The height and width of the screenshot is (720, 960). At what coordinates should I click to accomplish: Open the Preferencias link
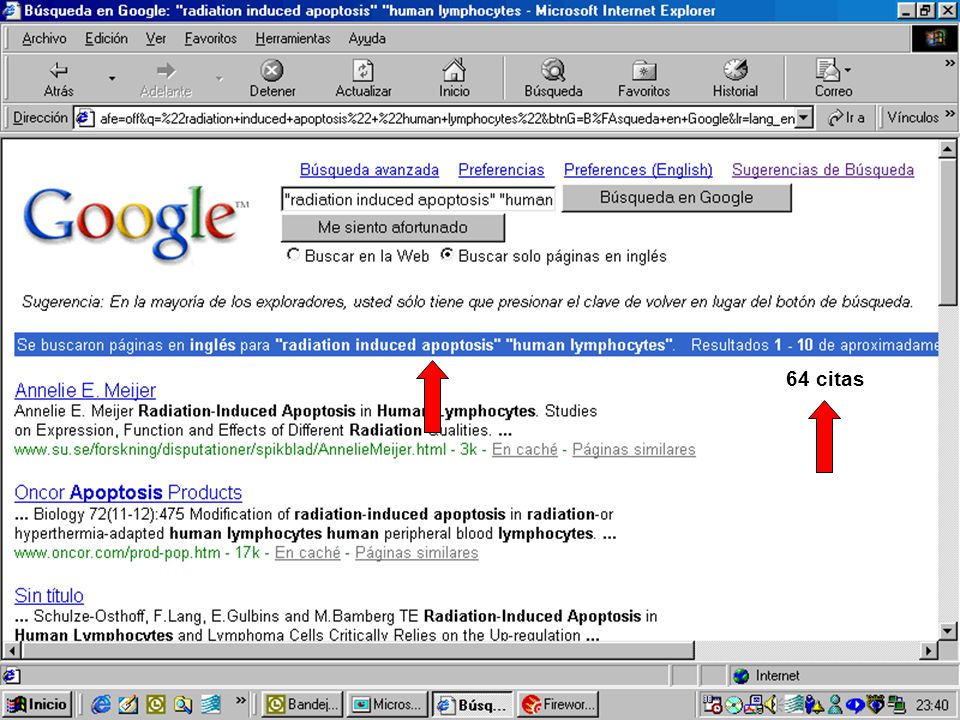[x=501, y=170]
